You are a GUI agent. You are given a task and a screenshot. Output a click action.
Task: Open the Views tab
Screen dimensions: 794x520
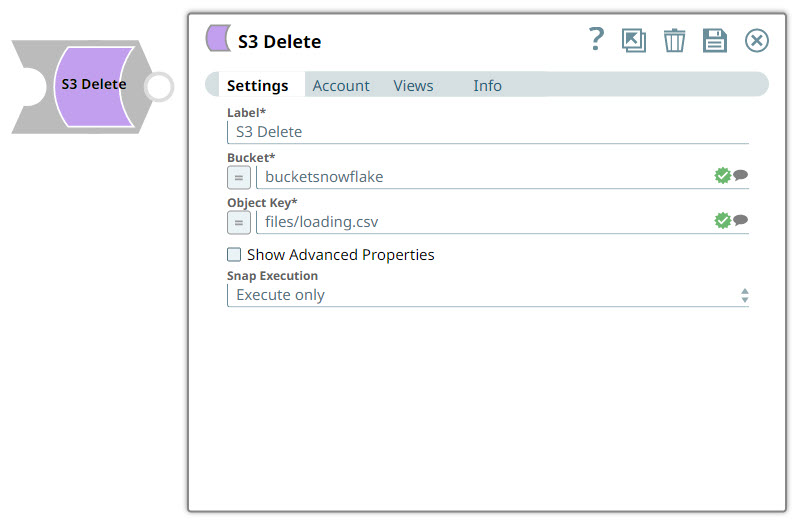point(413,86)
